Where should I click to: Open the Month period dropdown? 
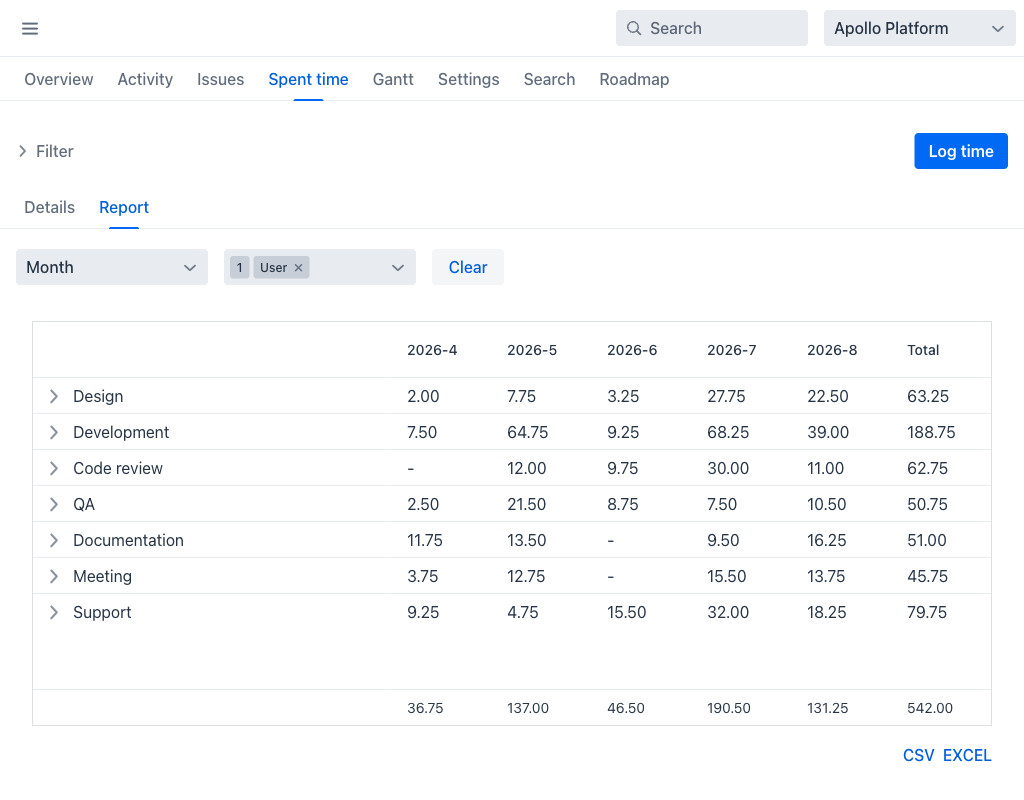[x=112, y=267]
